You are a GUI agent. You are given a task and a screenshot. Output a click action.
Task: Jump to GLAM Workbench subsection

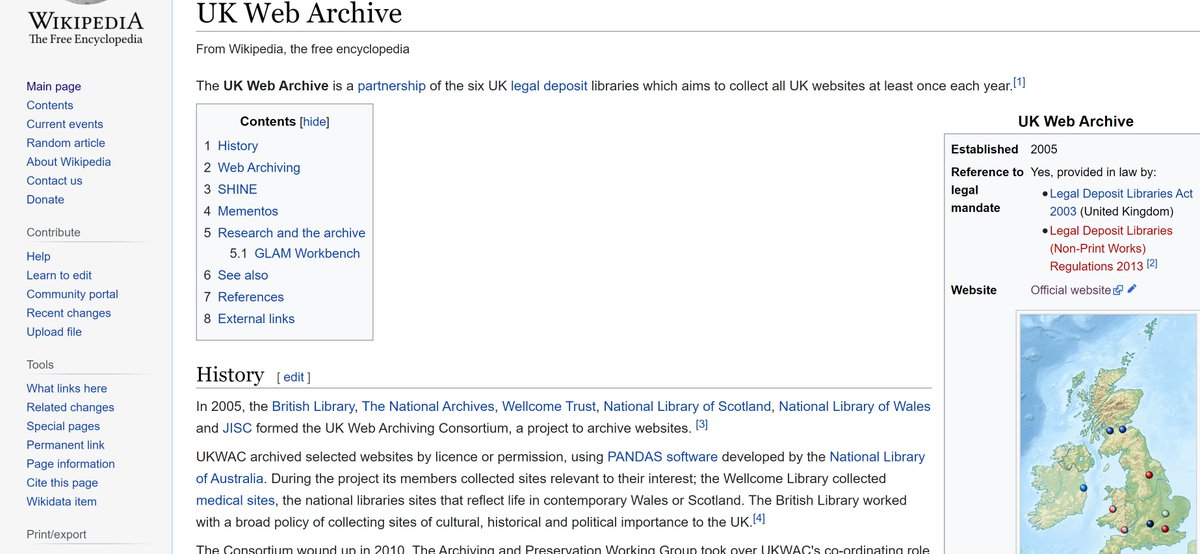(x=307, y=254)
